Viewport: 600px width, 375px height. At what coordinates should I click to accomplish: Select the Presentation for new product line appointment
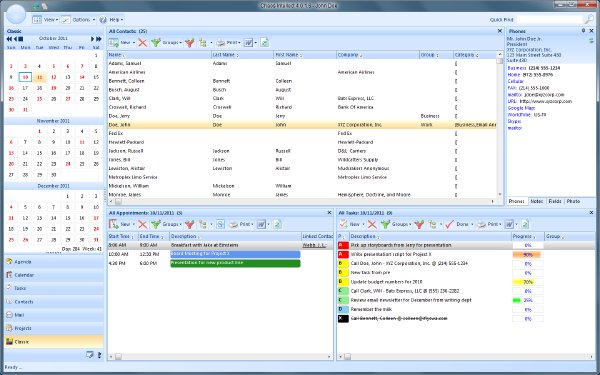coord(235,263)
